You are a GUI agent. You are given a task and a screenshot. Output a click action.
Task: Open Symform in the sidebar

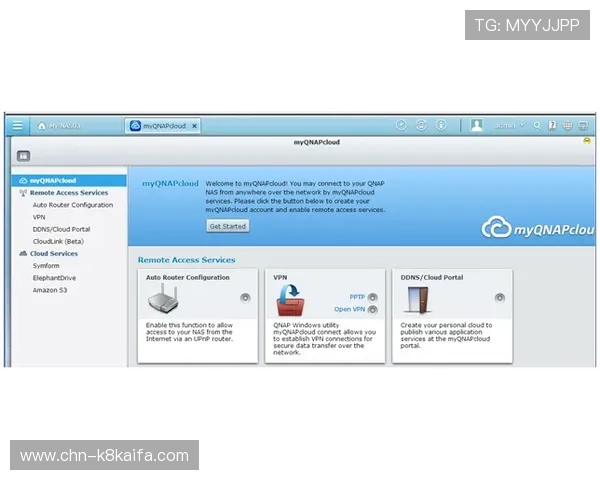tap(46, 266)
